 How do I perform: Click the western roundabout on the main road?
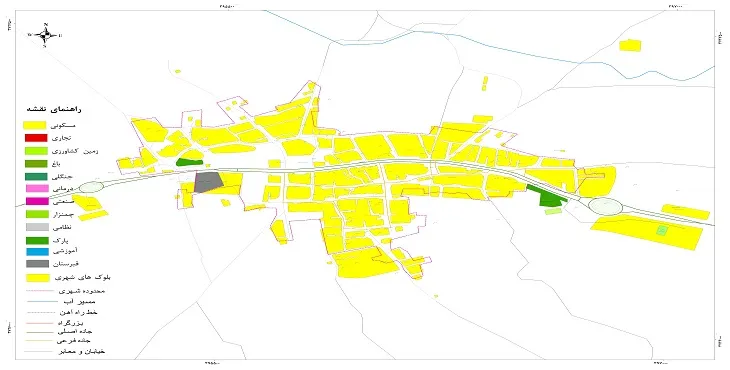click(91, 187)
